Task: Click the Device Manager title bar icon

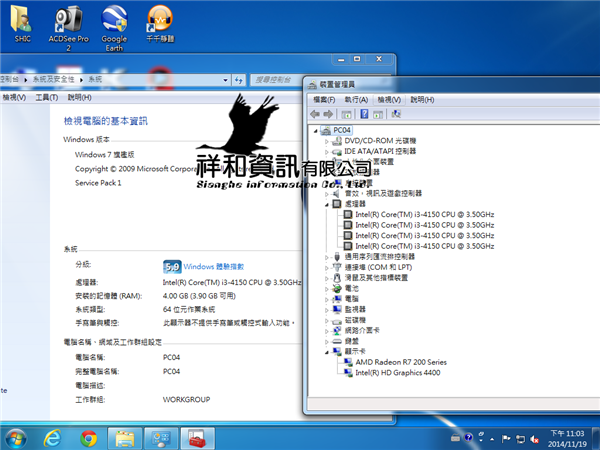Action: click(x=313, y=84)
